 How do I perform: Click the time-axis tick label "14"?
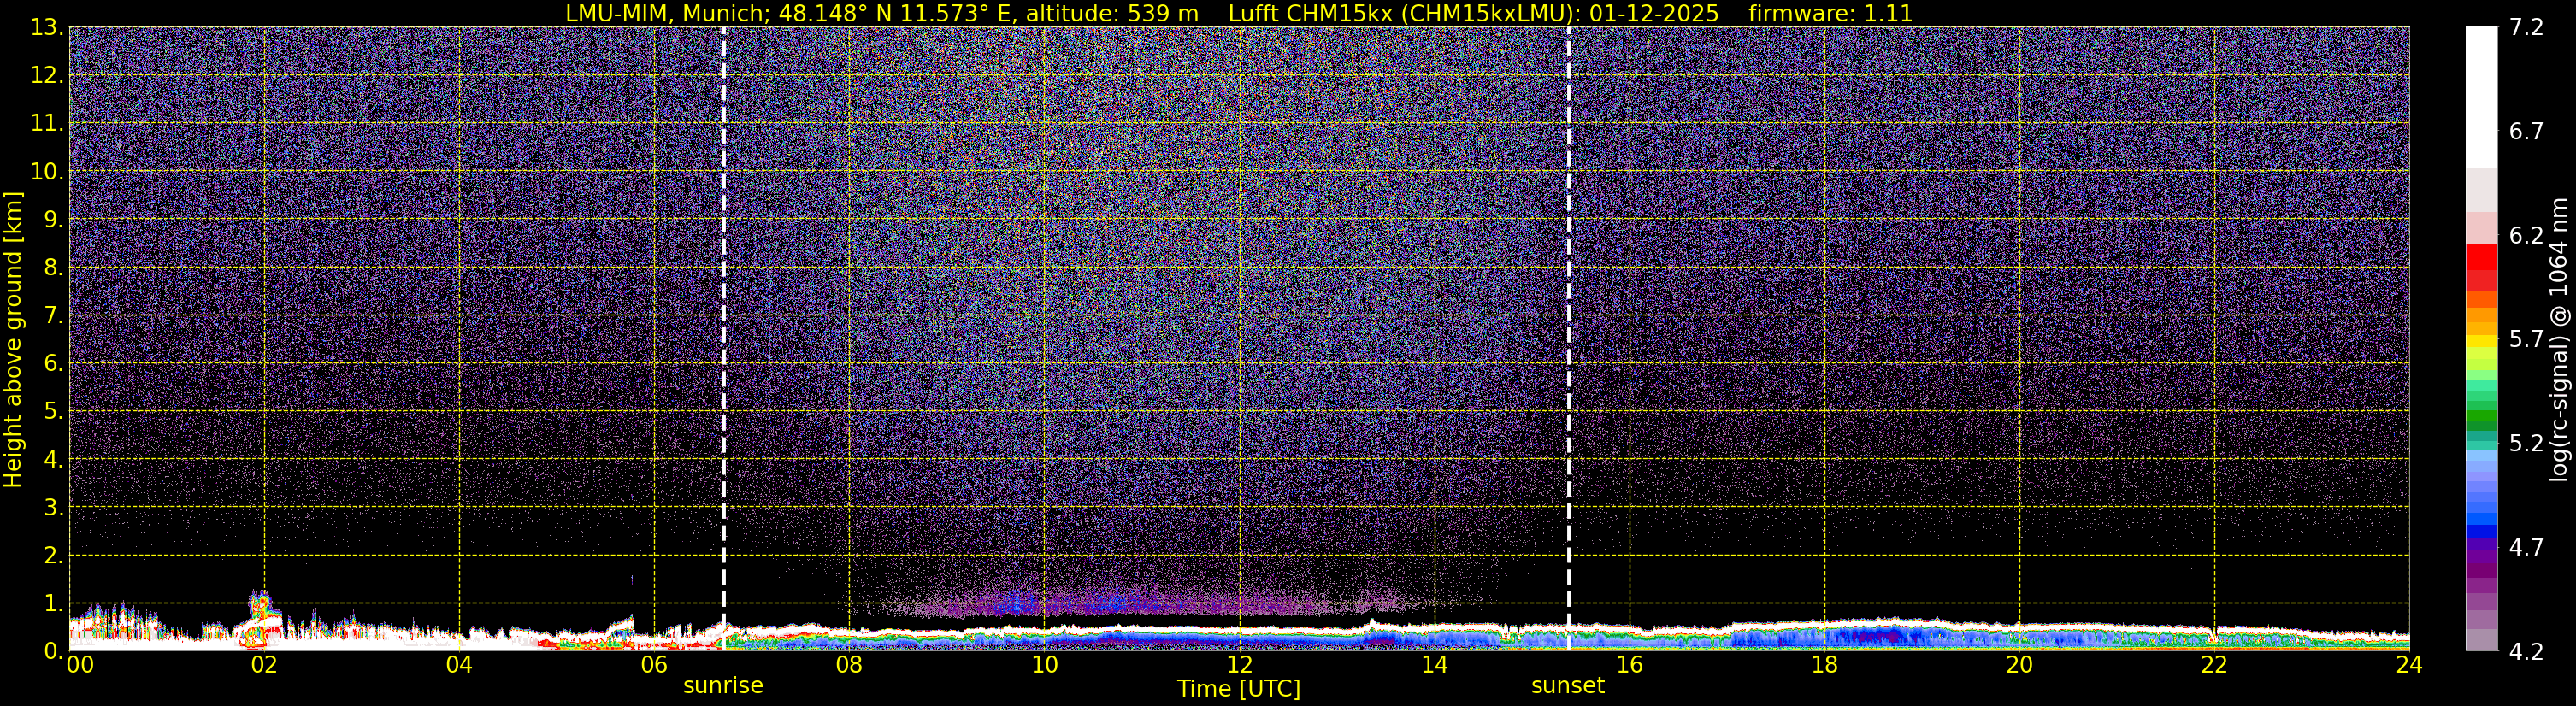1434,665
